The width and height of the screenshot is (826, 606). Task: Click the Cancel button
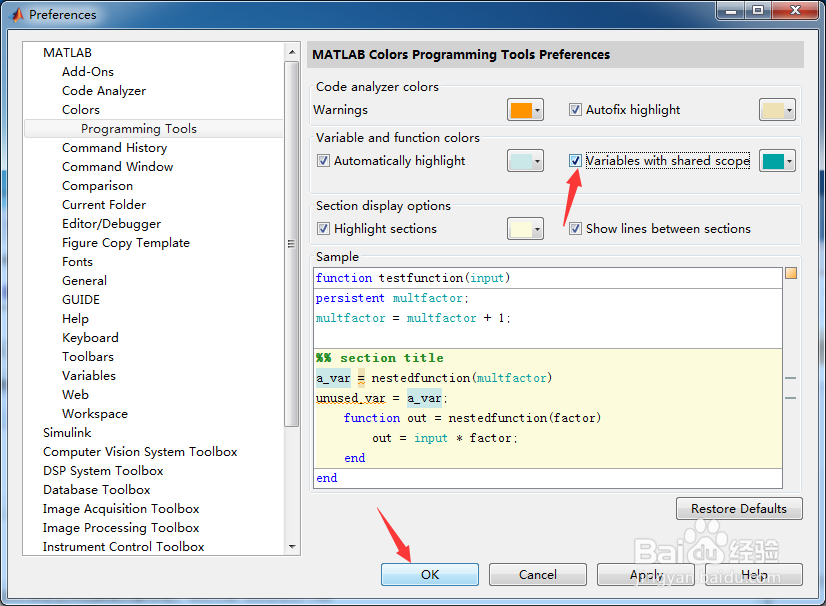click(537, 574)
